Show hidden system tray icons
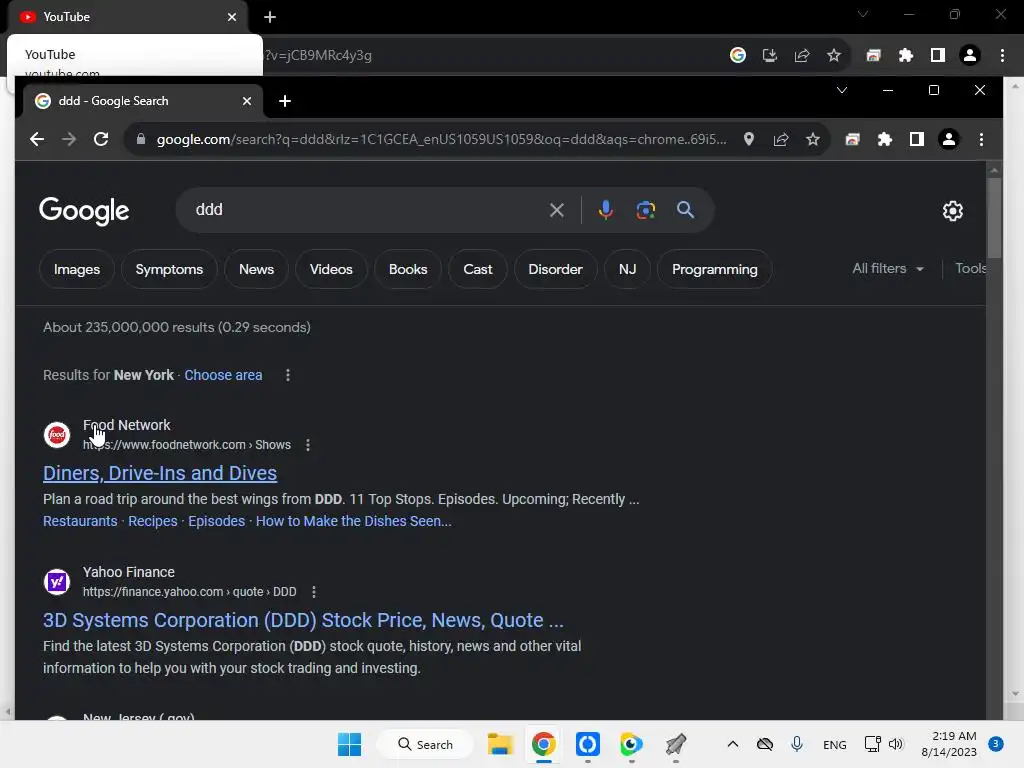This screenshot has height=768, width=1024. 733,744
